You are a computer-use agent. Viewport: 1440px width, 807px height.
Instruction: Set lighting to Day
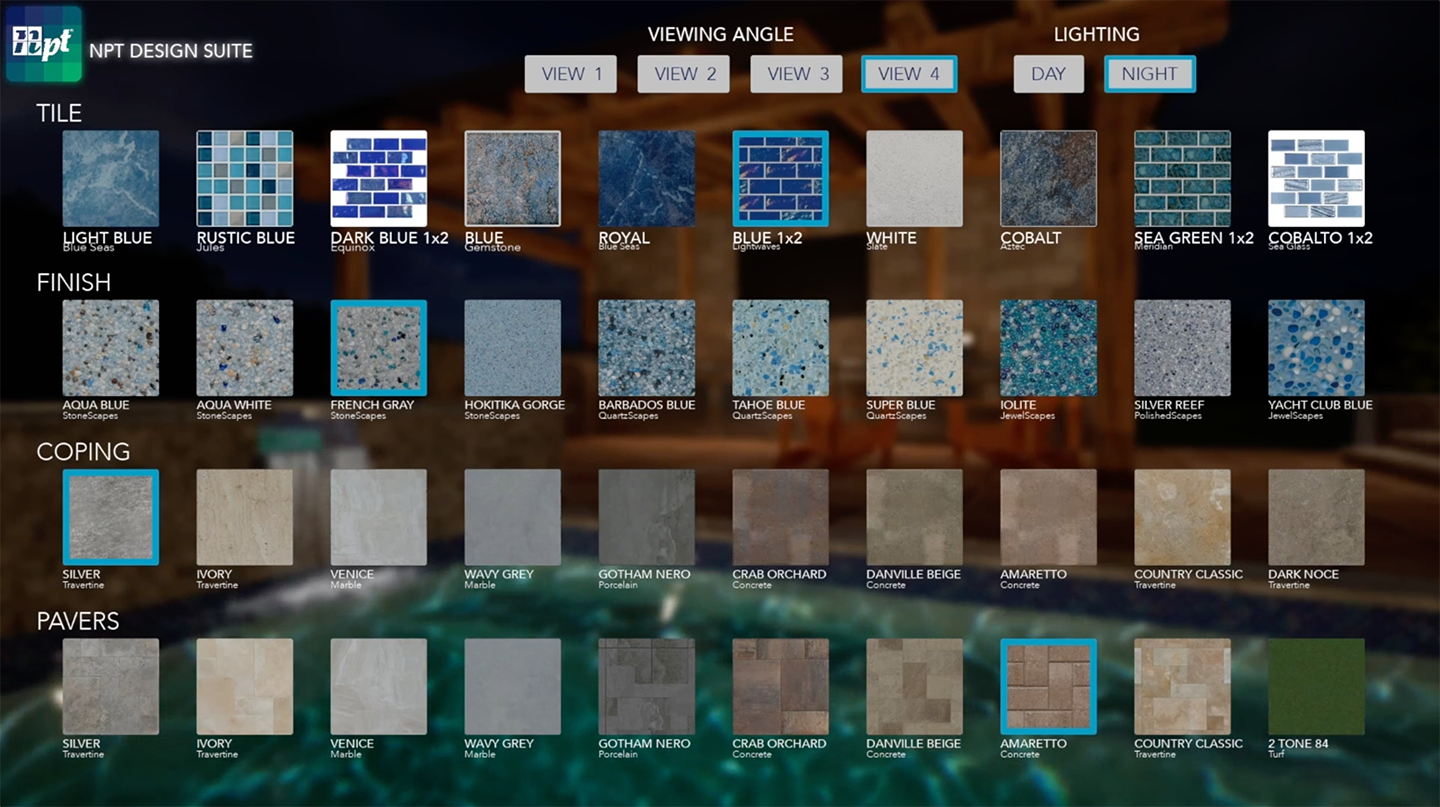pos(1049,74)
